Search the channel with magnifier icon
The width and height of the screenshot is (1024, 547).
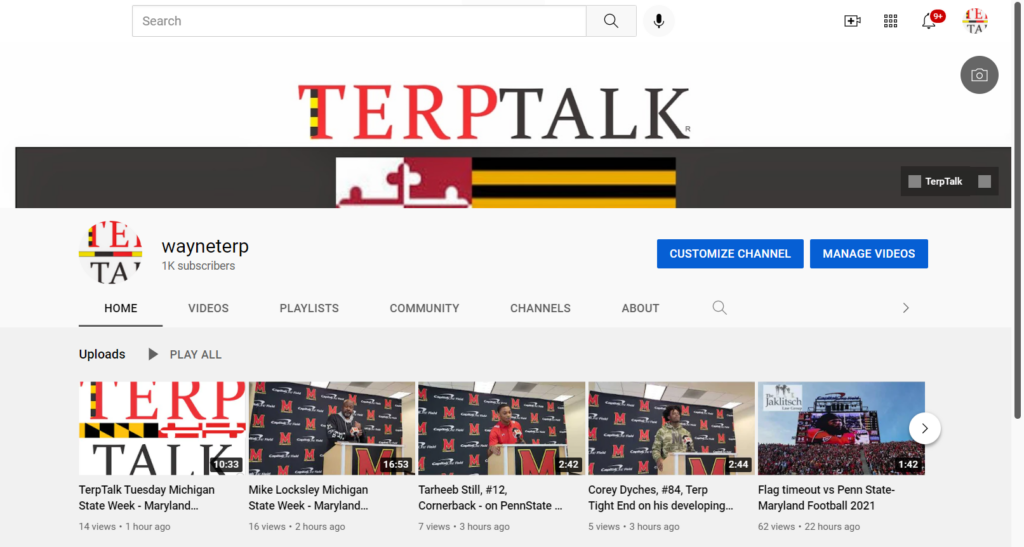tap(719, 307)
